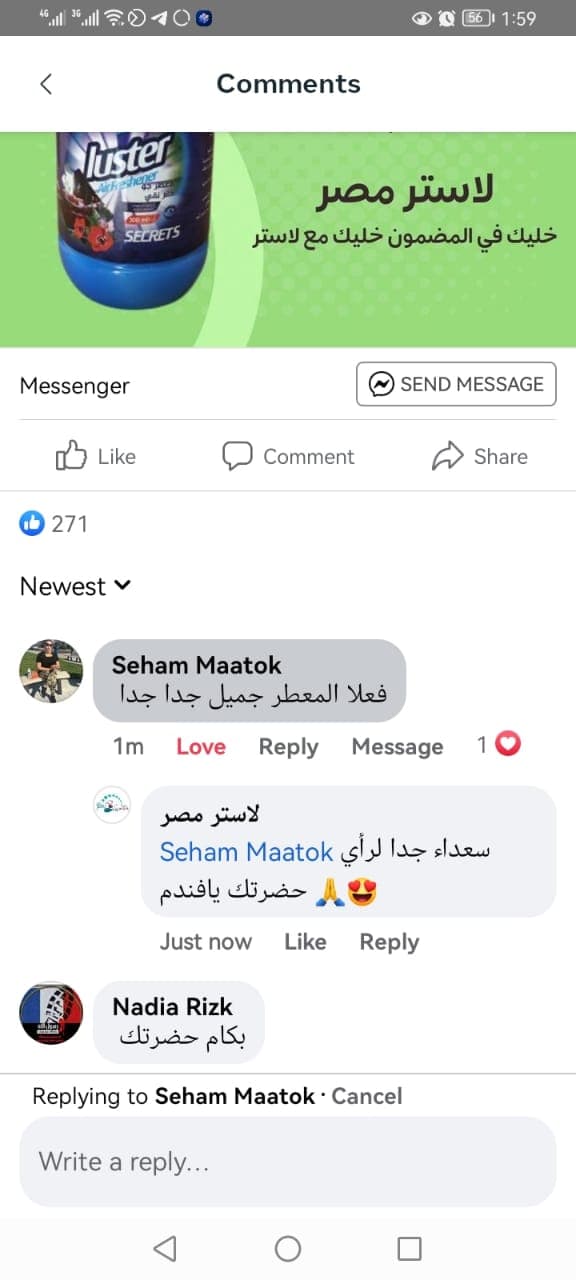
Task: Open Seham Maatok's profile picture
Action: coord(50,671)
